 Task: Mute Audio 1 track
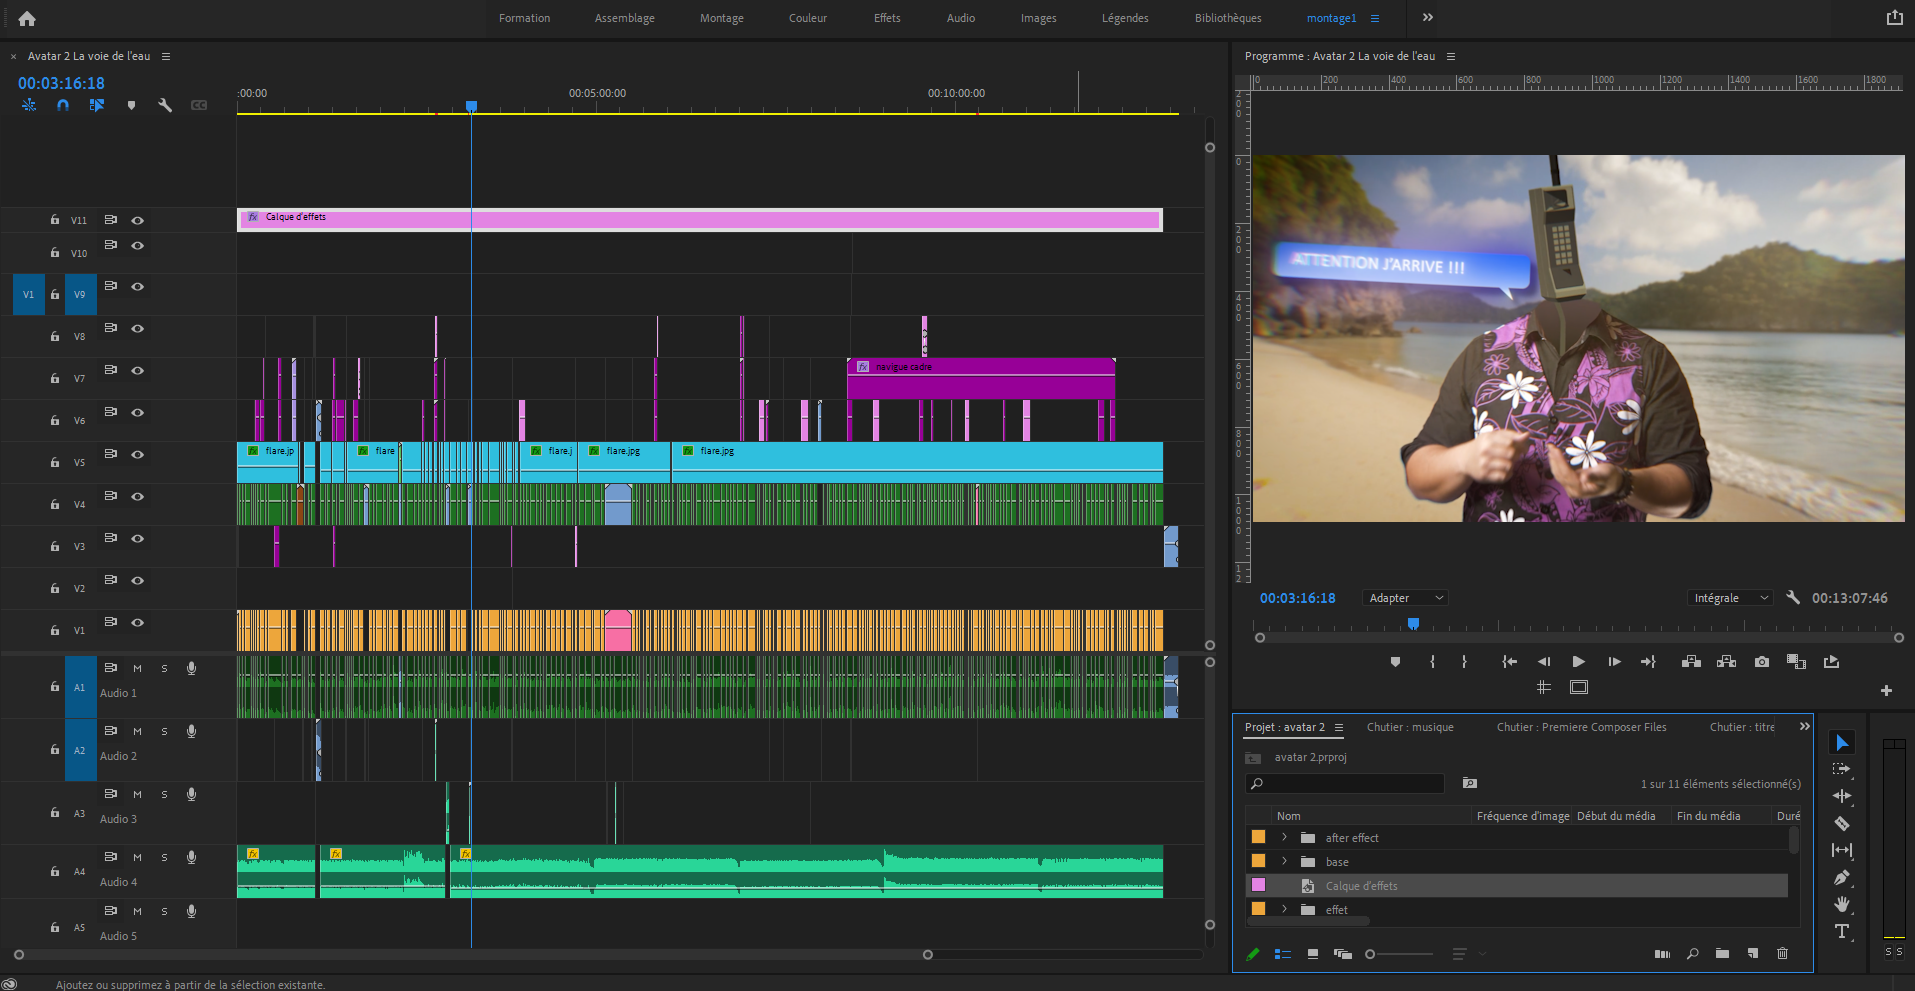(x=137, y=668)
